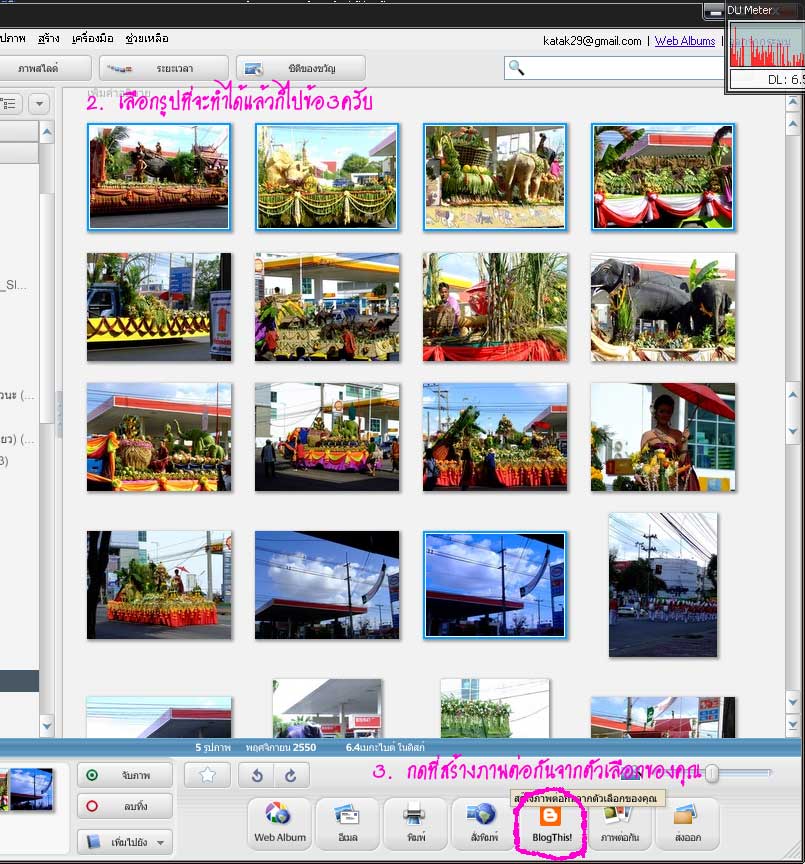Click the DL speed reading in DU Meter

(786, 79)
